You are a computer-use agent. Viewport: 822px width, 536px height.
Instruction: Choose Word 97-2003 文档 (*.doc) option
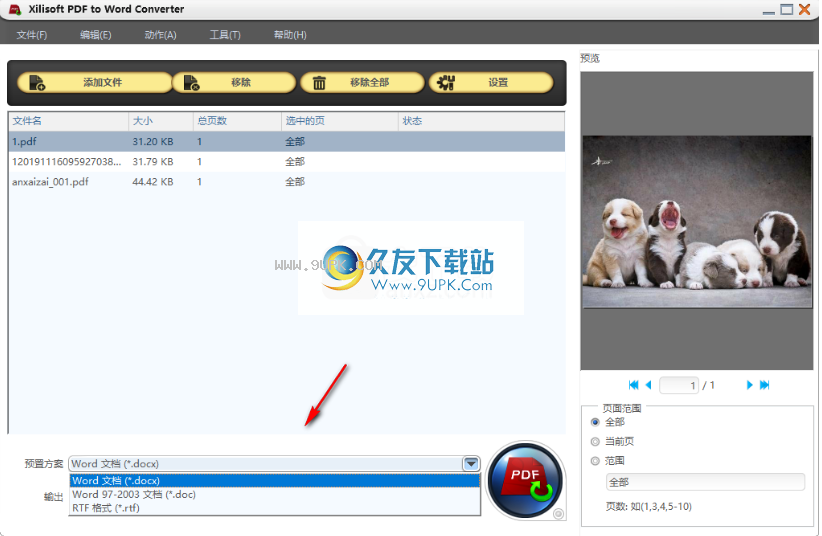coord(275,494)
